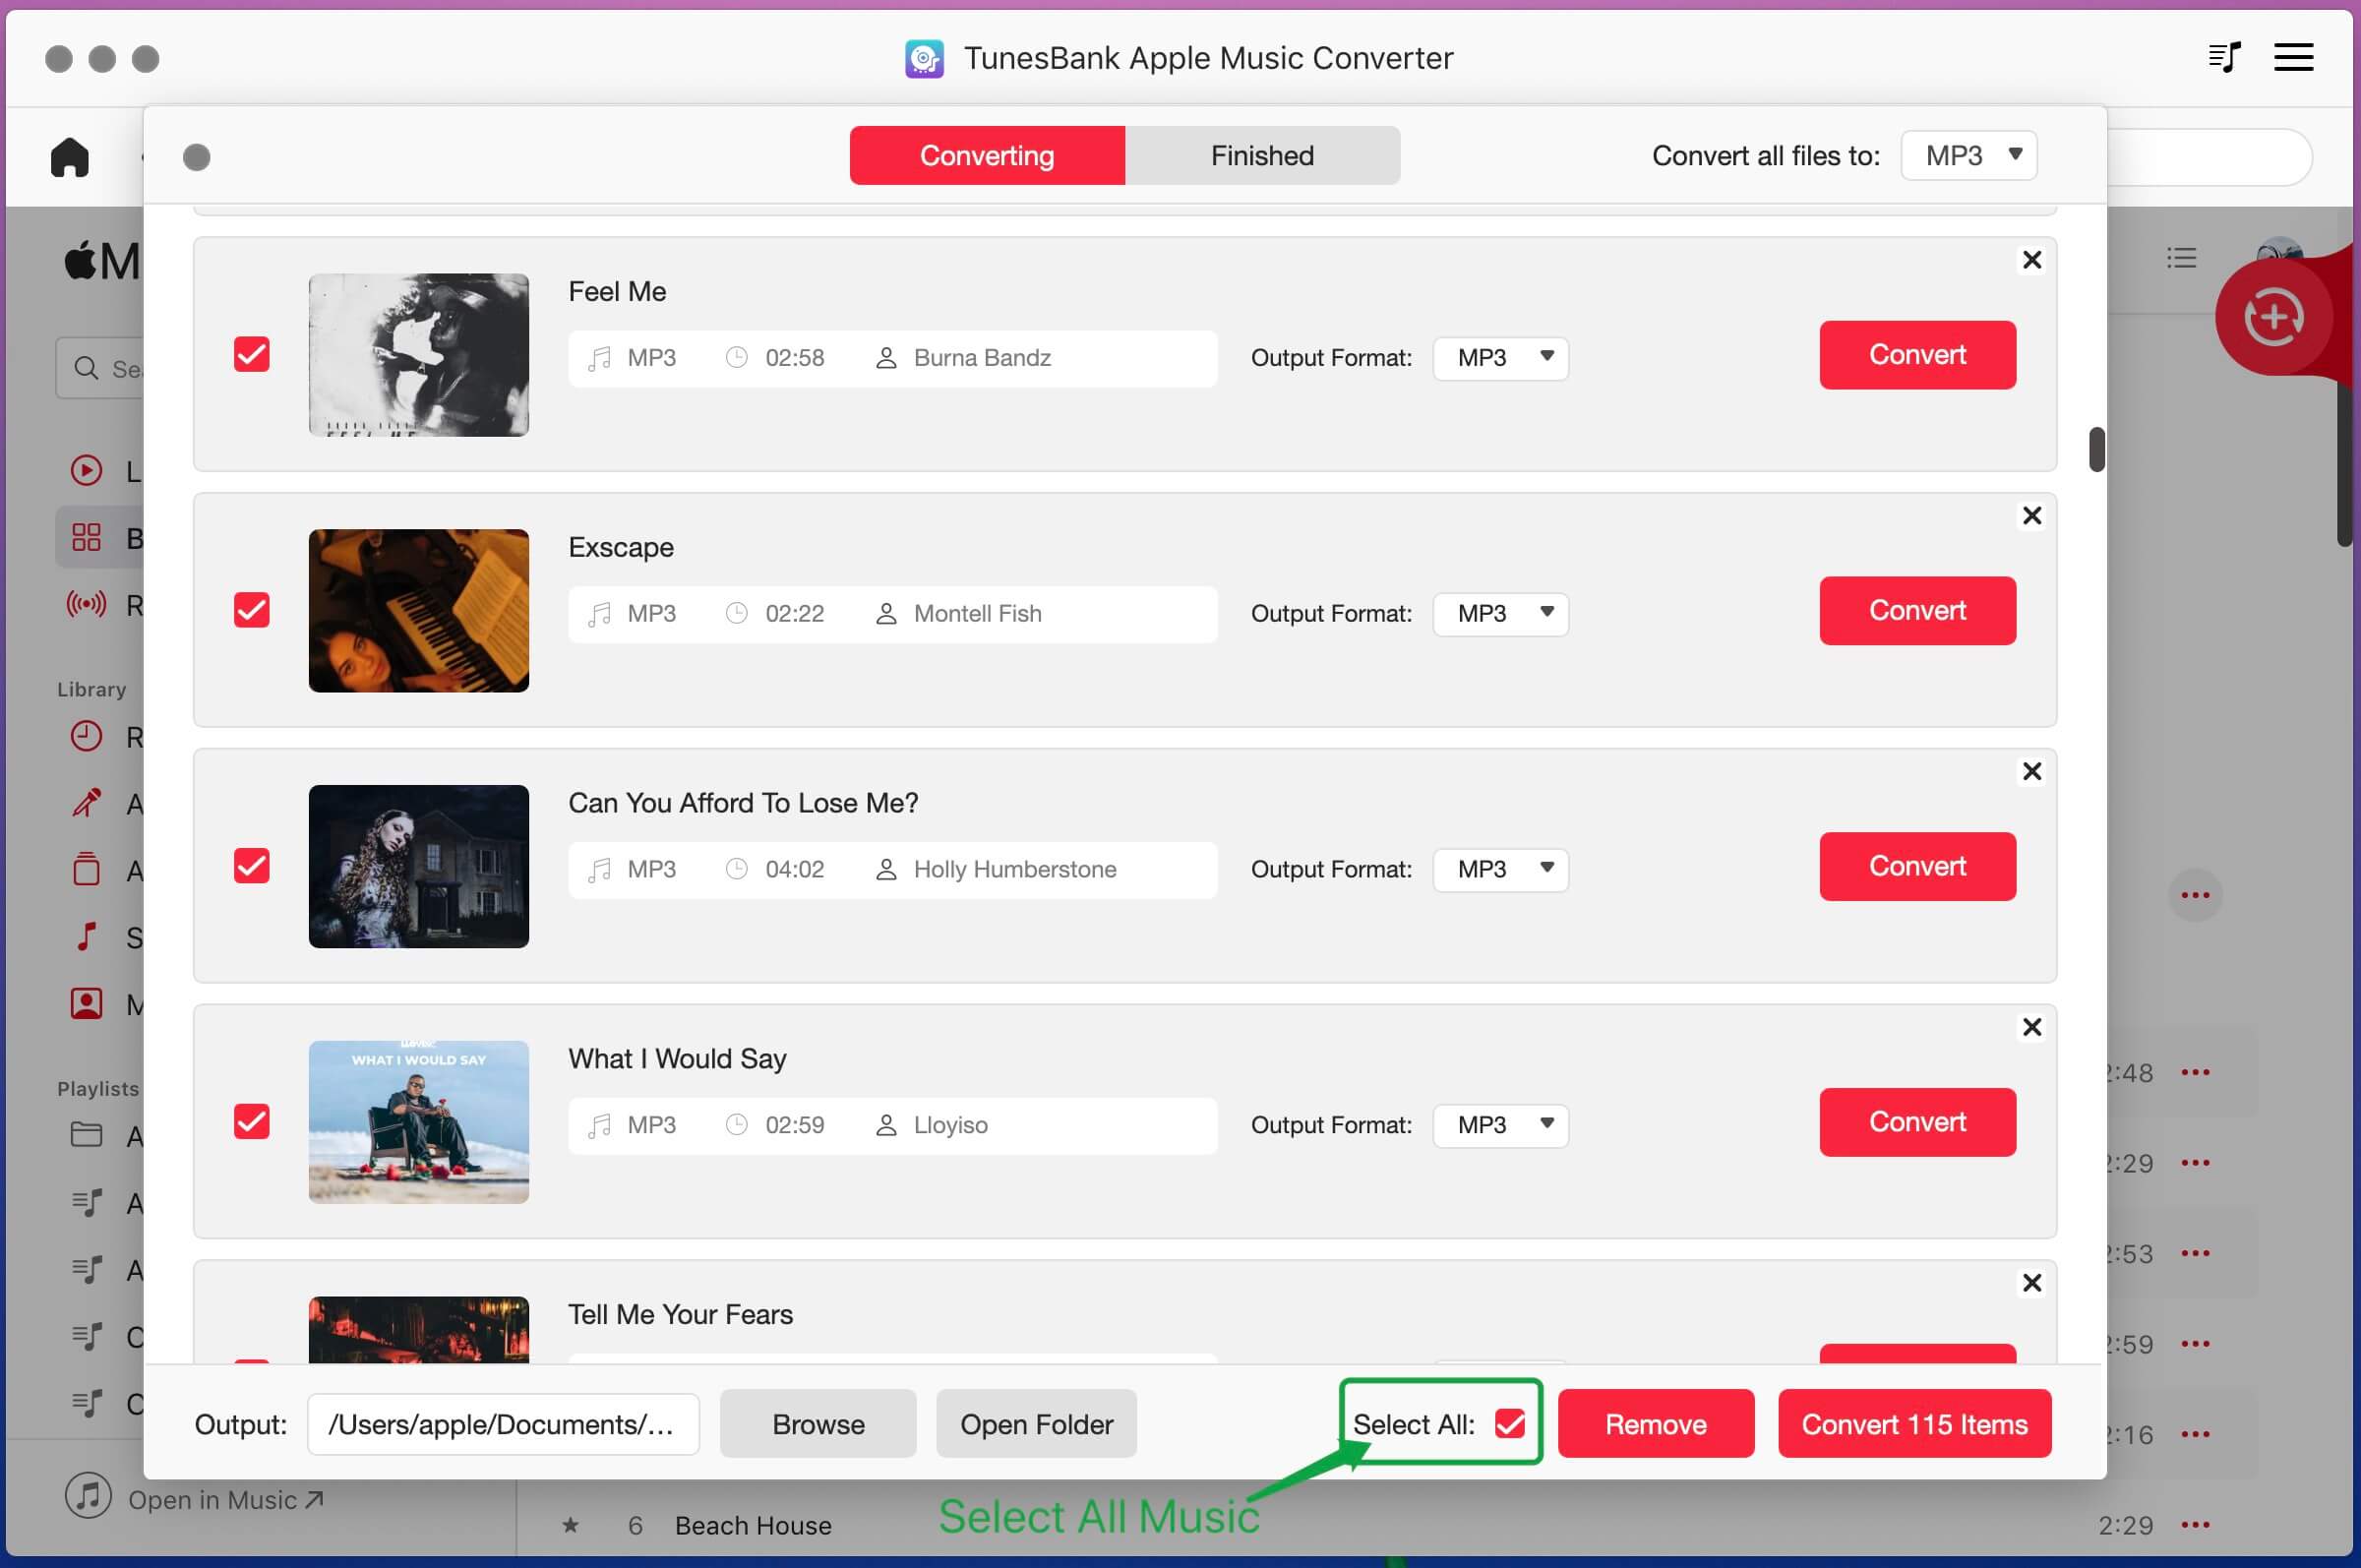The width and height of the screenshot is (2361, 1568).
Task: Click the Albums stack sidebar icon
Action: (86, 869)
